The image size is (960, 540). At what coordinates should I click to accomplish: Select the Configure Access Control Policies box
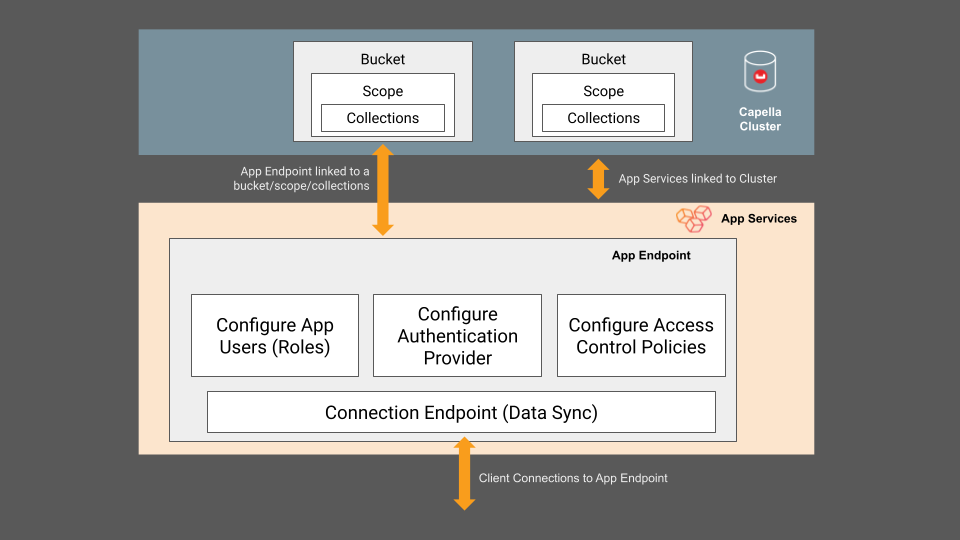pos(641,336)
